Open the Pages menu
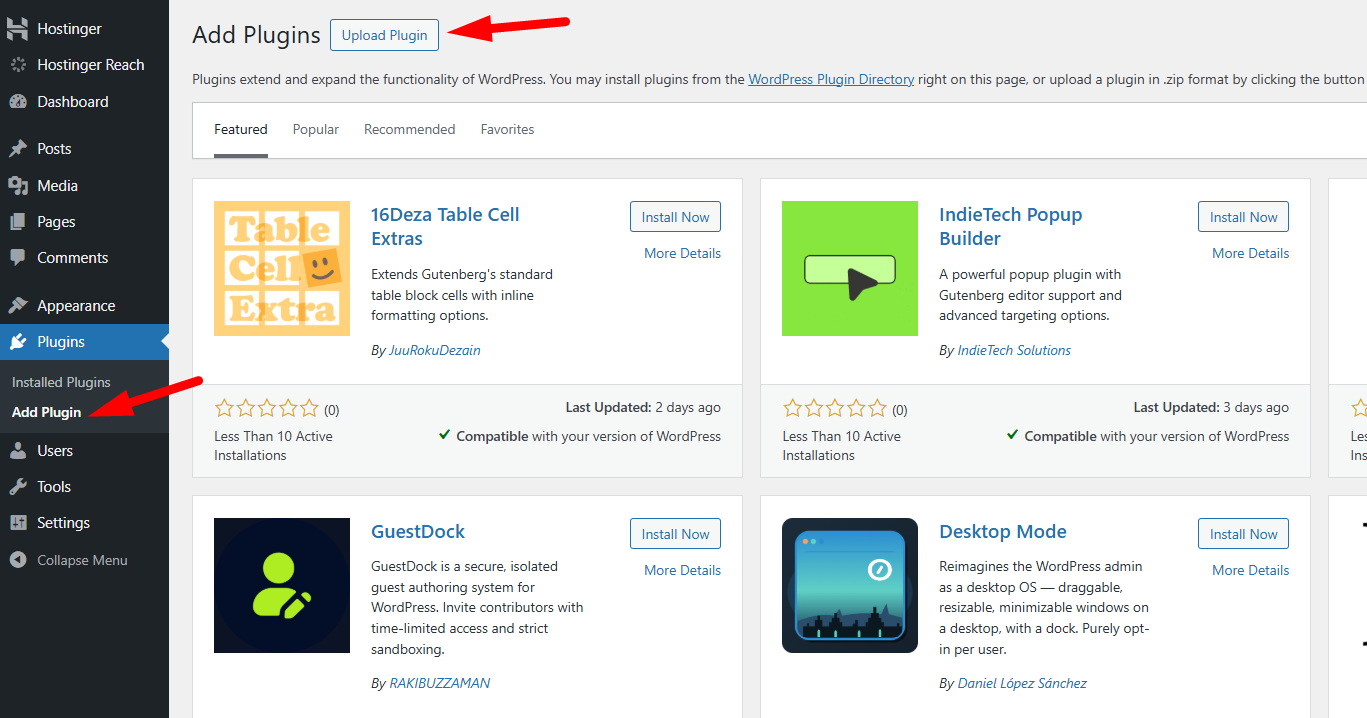Image resolution: width=1367 pixels, height=718 pixels. 84,222
